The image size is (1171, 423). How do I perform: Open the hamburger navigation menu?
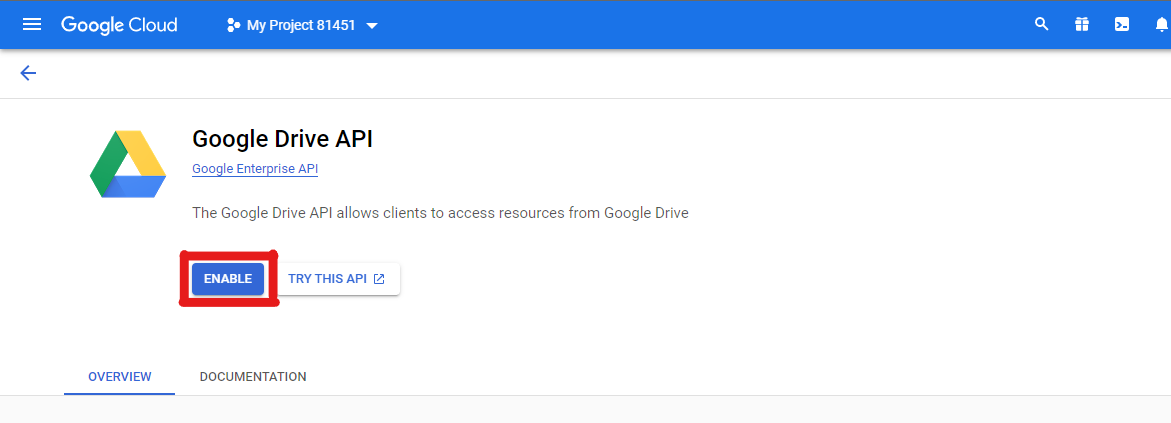point(31,25)
